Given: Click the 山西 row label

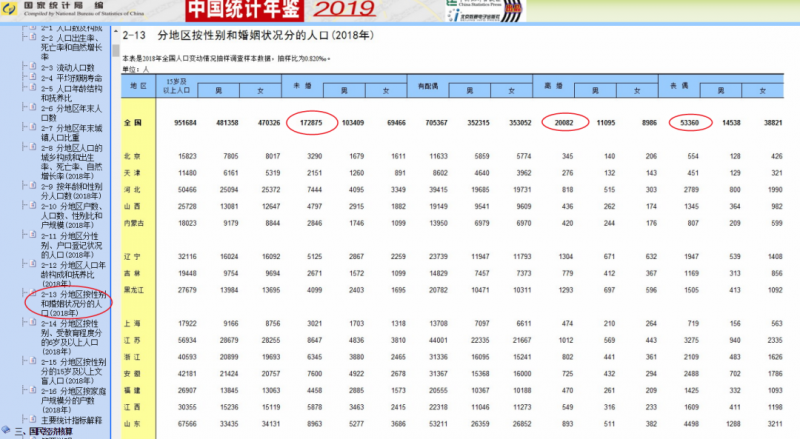Looking at the screenshot, I should [x=132, y=206].
